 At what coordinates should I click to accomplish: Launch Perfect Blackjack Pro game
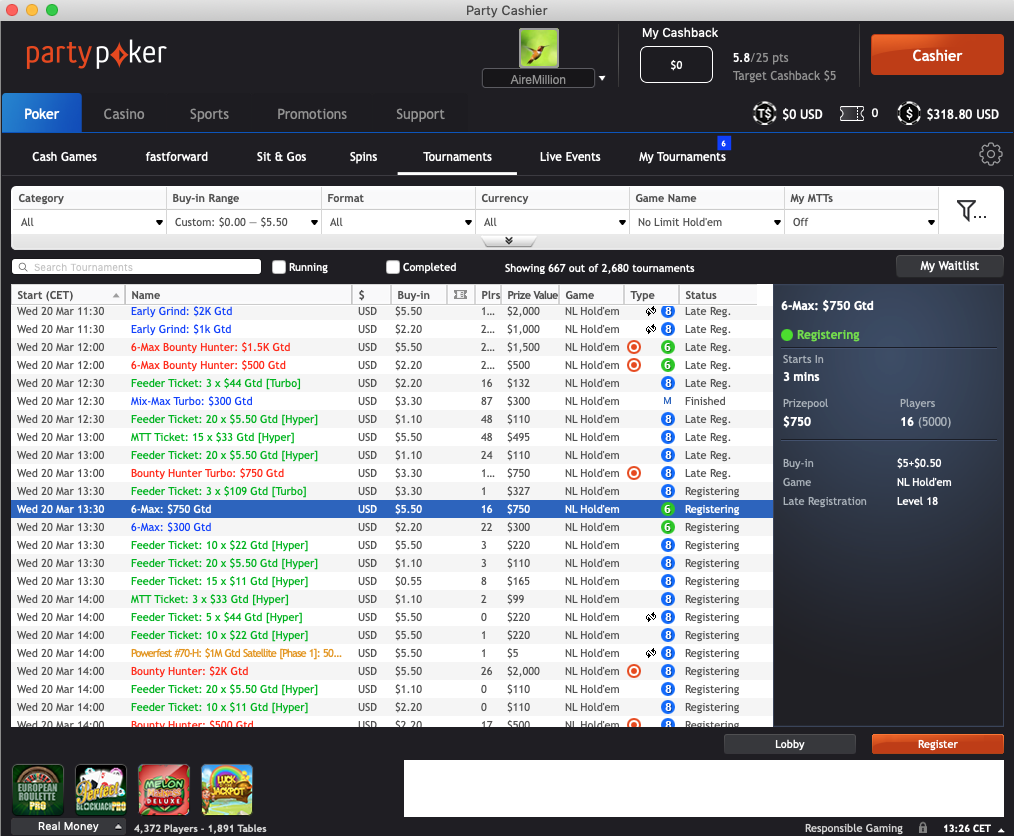[100, 789]
